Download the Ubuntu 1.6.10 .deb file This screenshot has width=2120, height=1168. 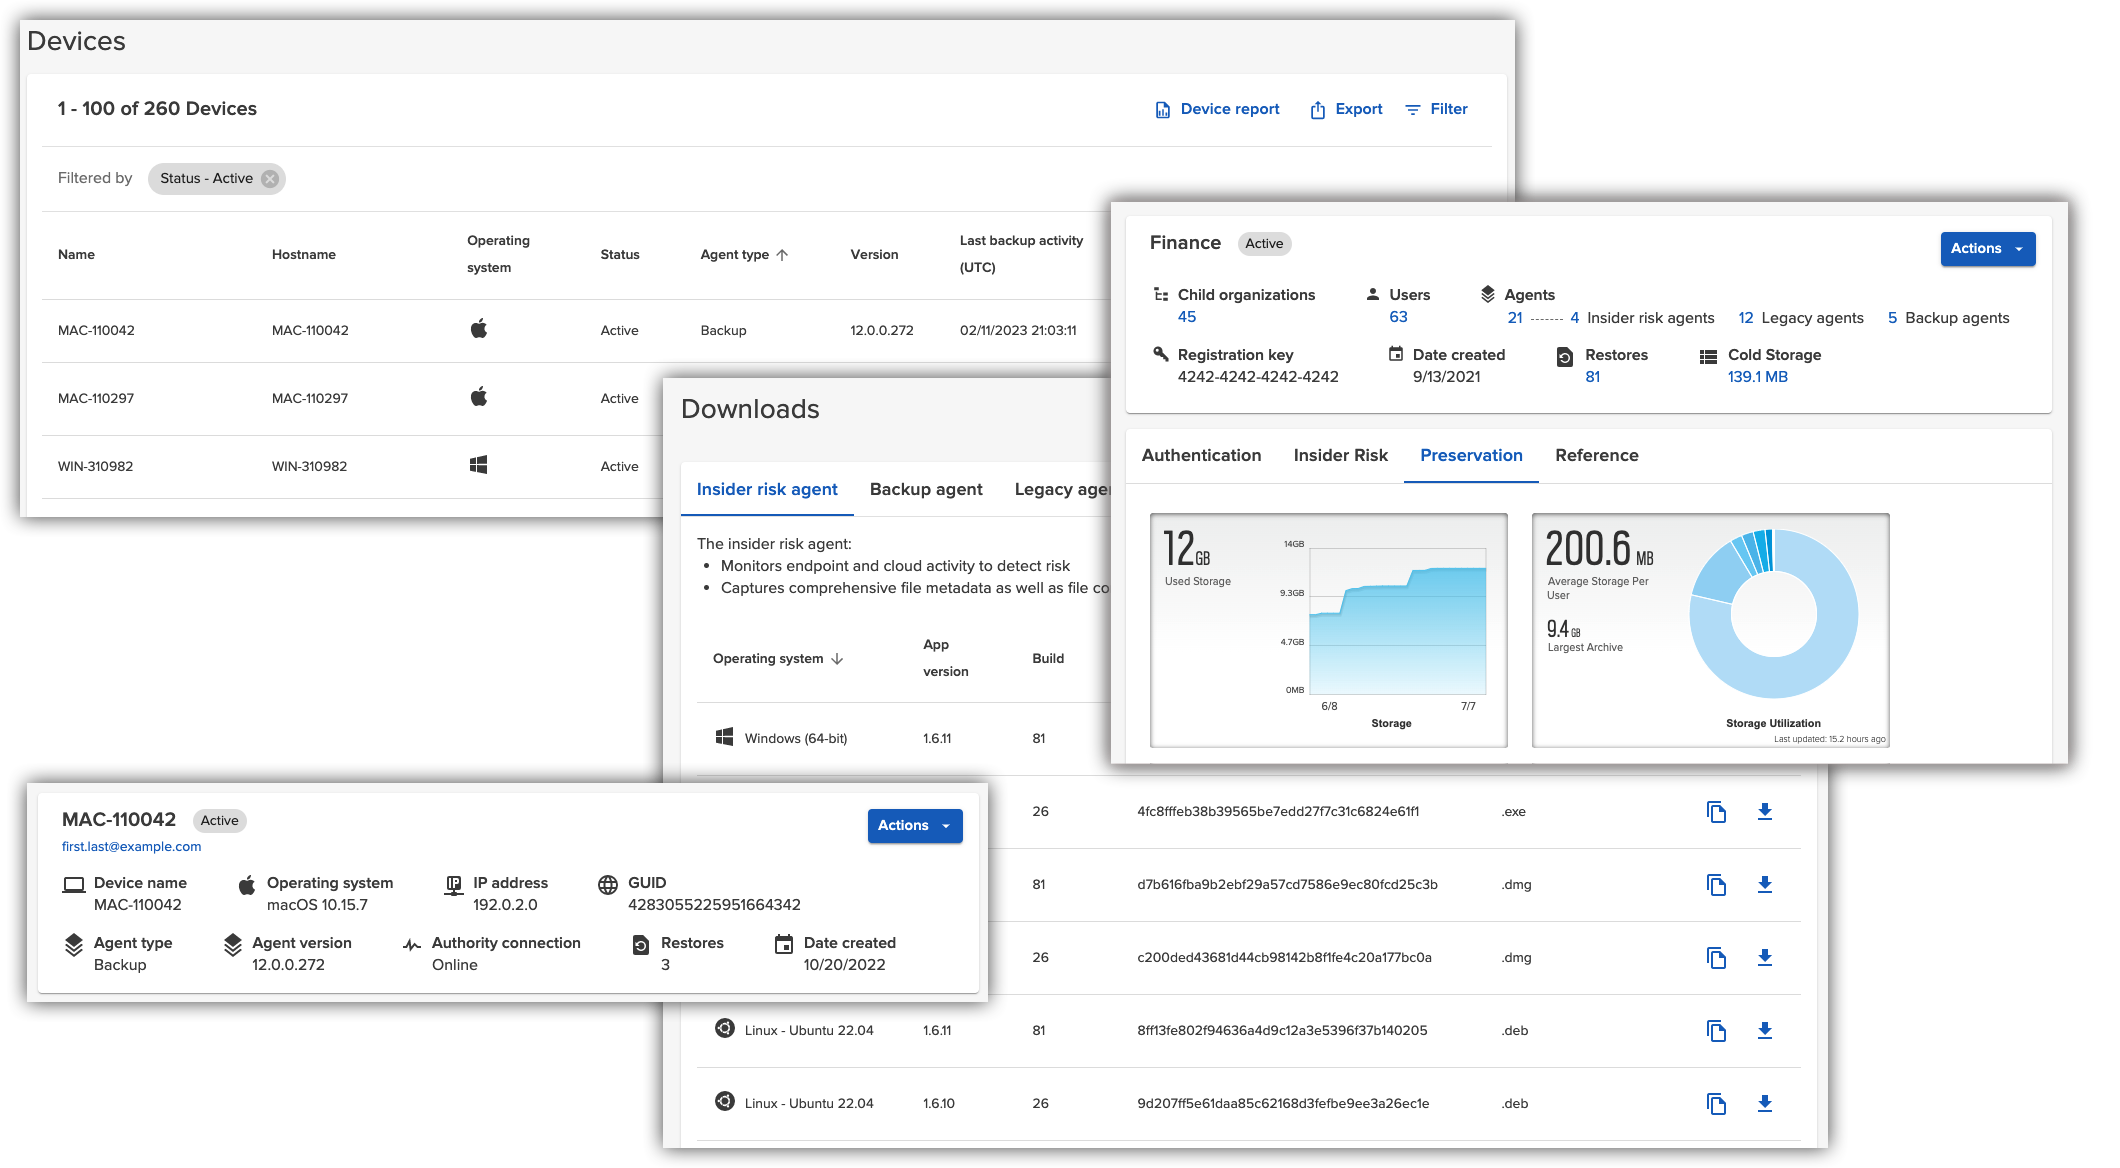pyautogui.click(x=1765, y=1104)
